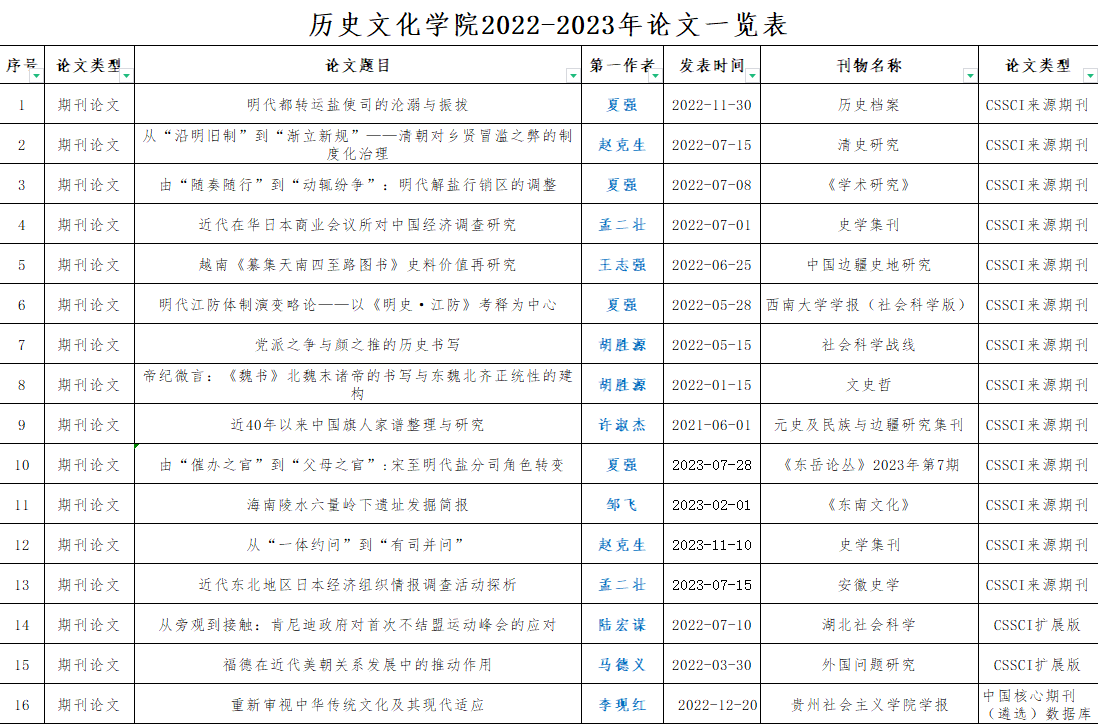Select author 邹飞 in the table

622,505
